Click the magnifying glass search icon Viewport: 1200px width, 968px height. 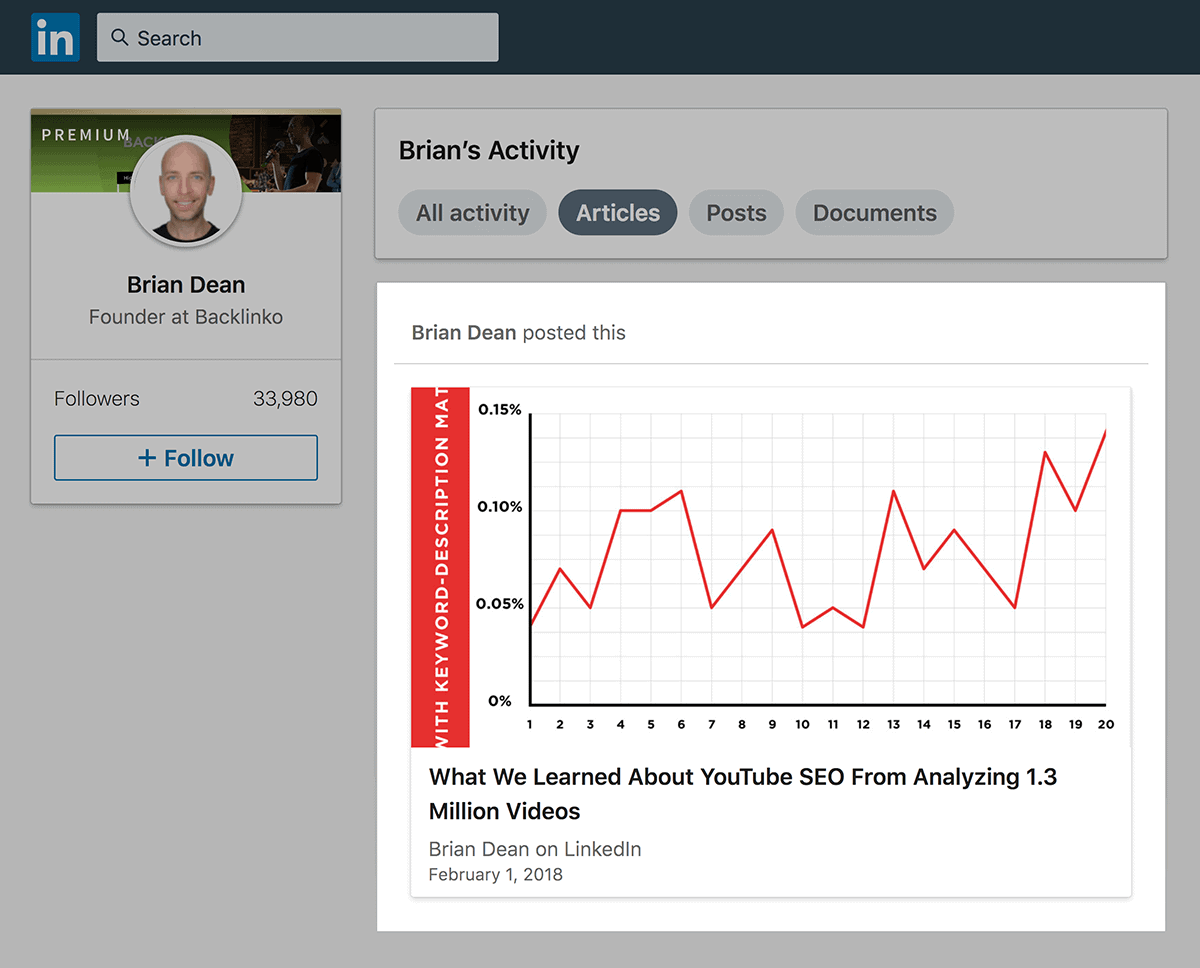(x=119, y=37)
